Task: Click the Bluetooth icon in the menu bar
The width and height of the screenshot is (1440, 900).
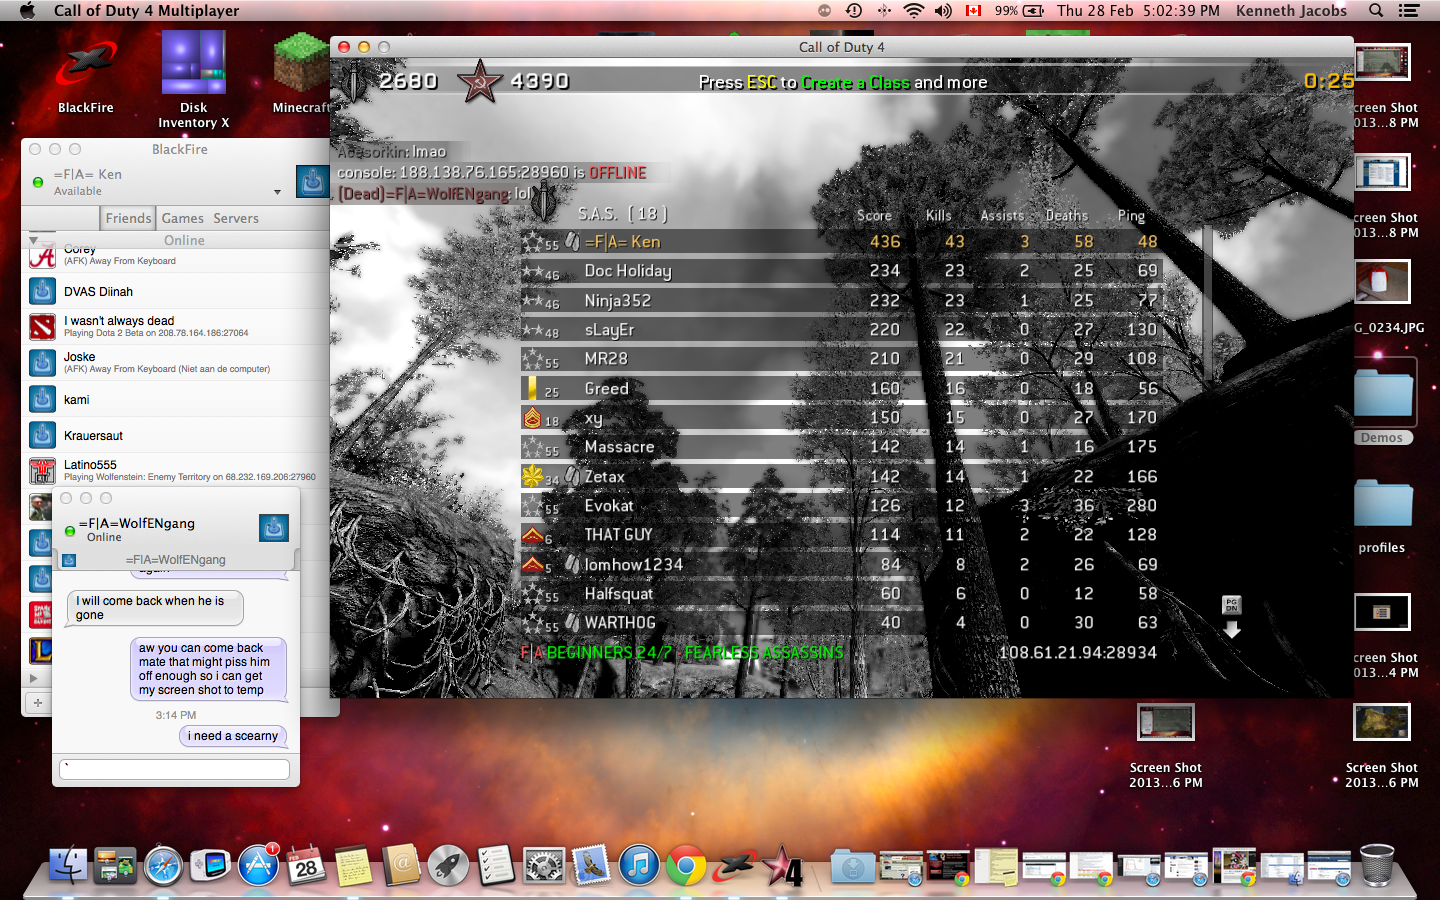Action: pos(884,11)
